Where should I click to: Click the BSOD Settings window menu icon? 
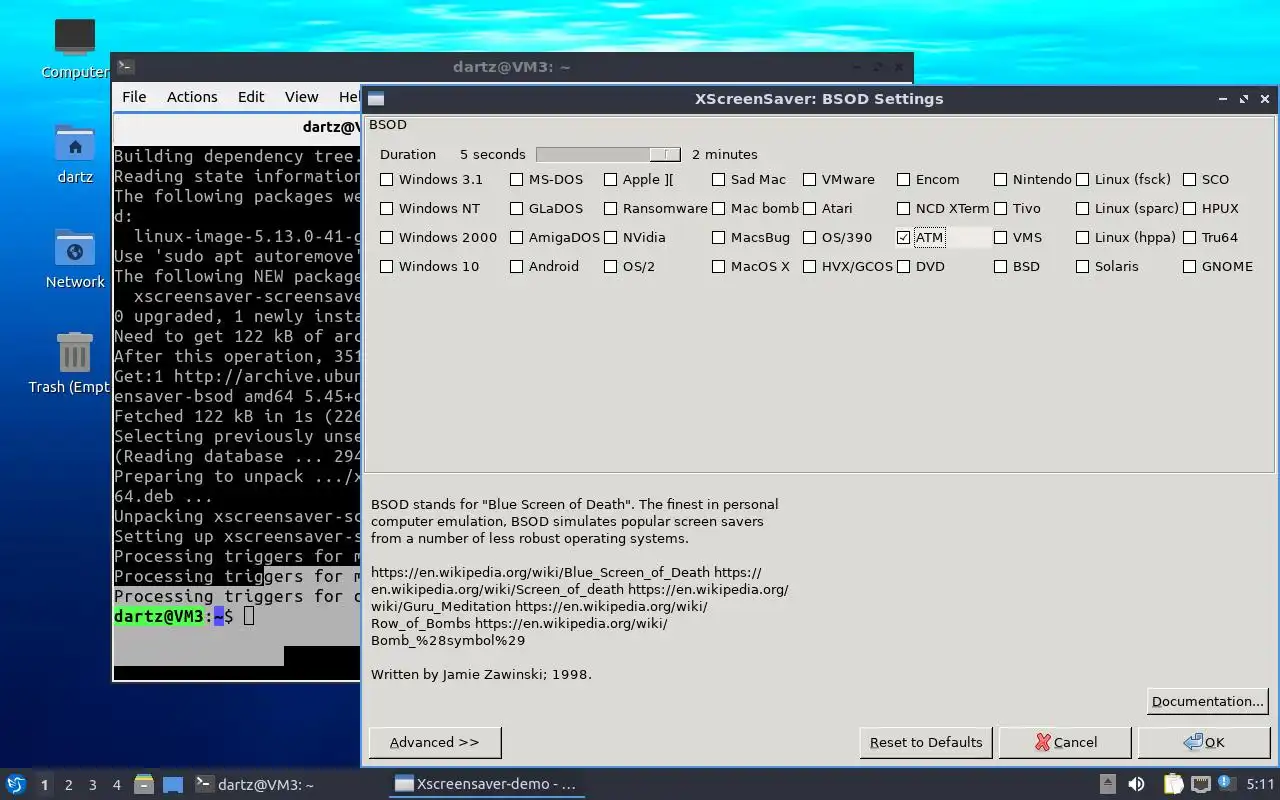376,99
